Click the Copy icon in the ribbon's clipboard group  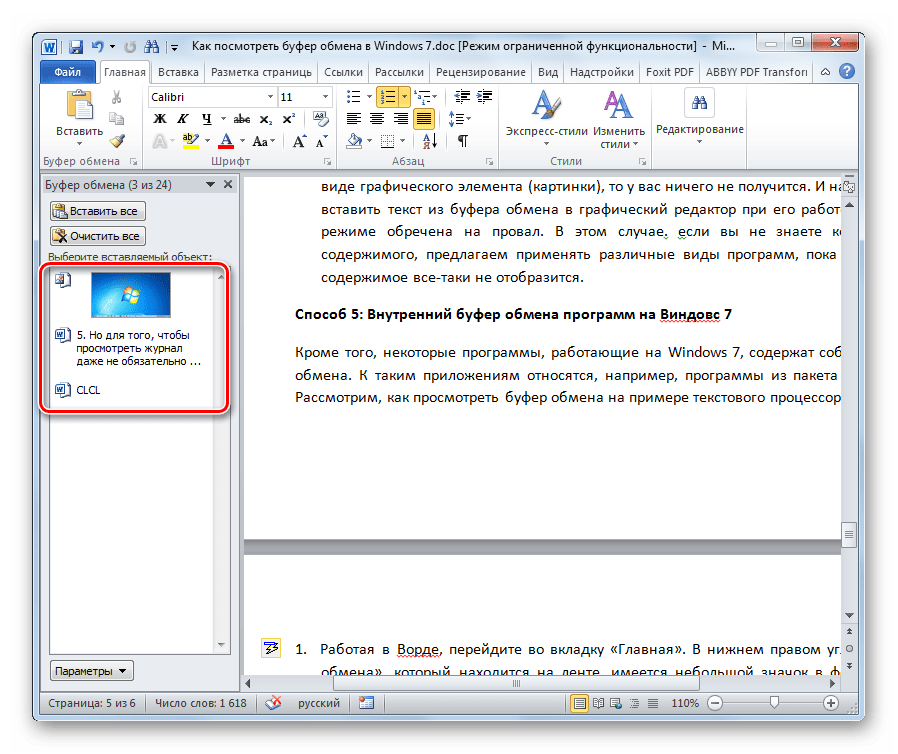coord(116,119)
